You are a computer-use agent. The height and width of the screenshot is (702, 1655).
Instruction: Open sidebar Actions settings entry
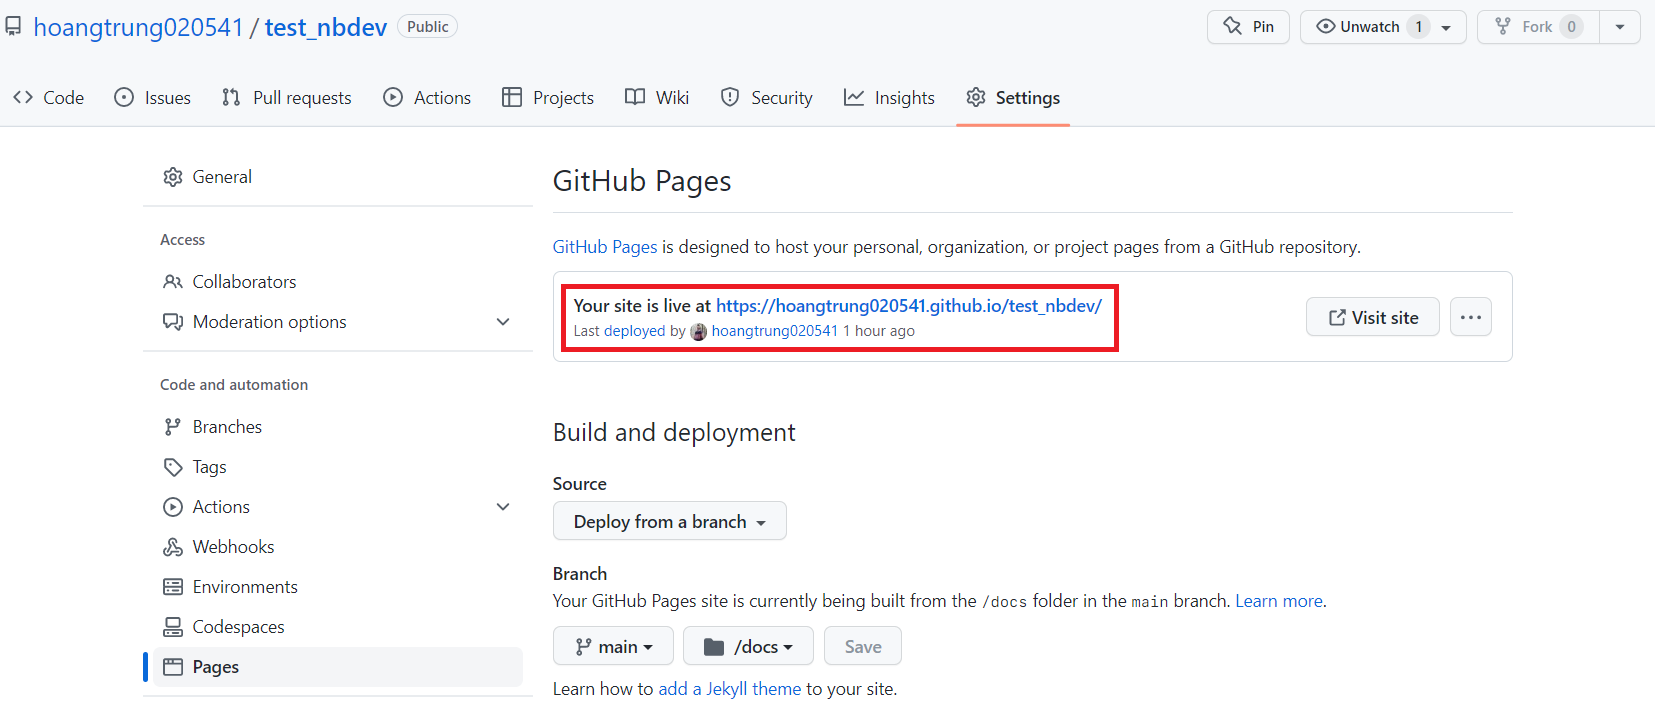tap(221, 507)
